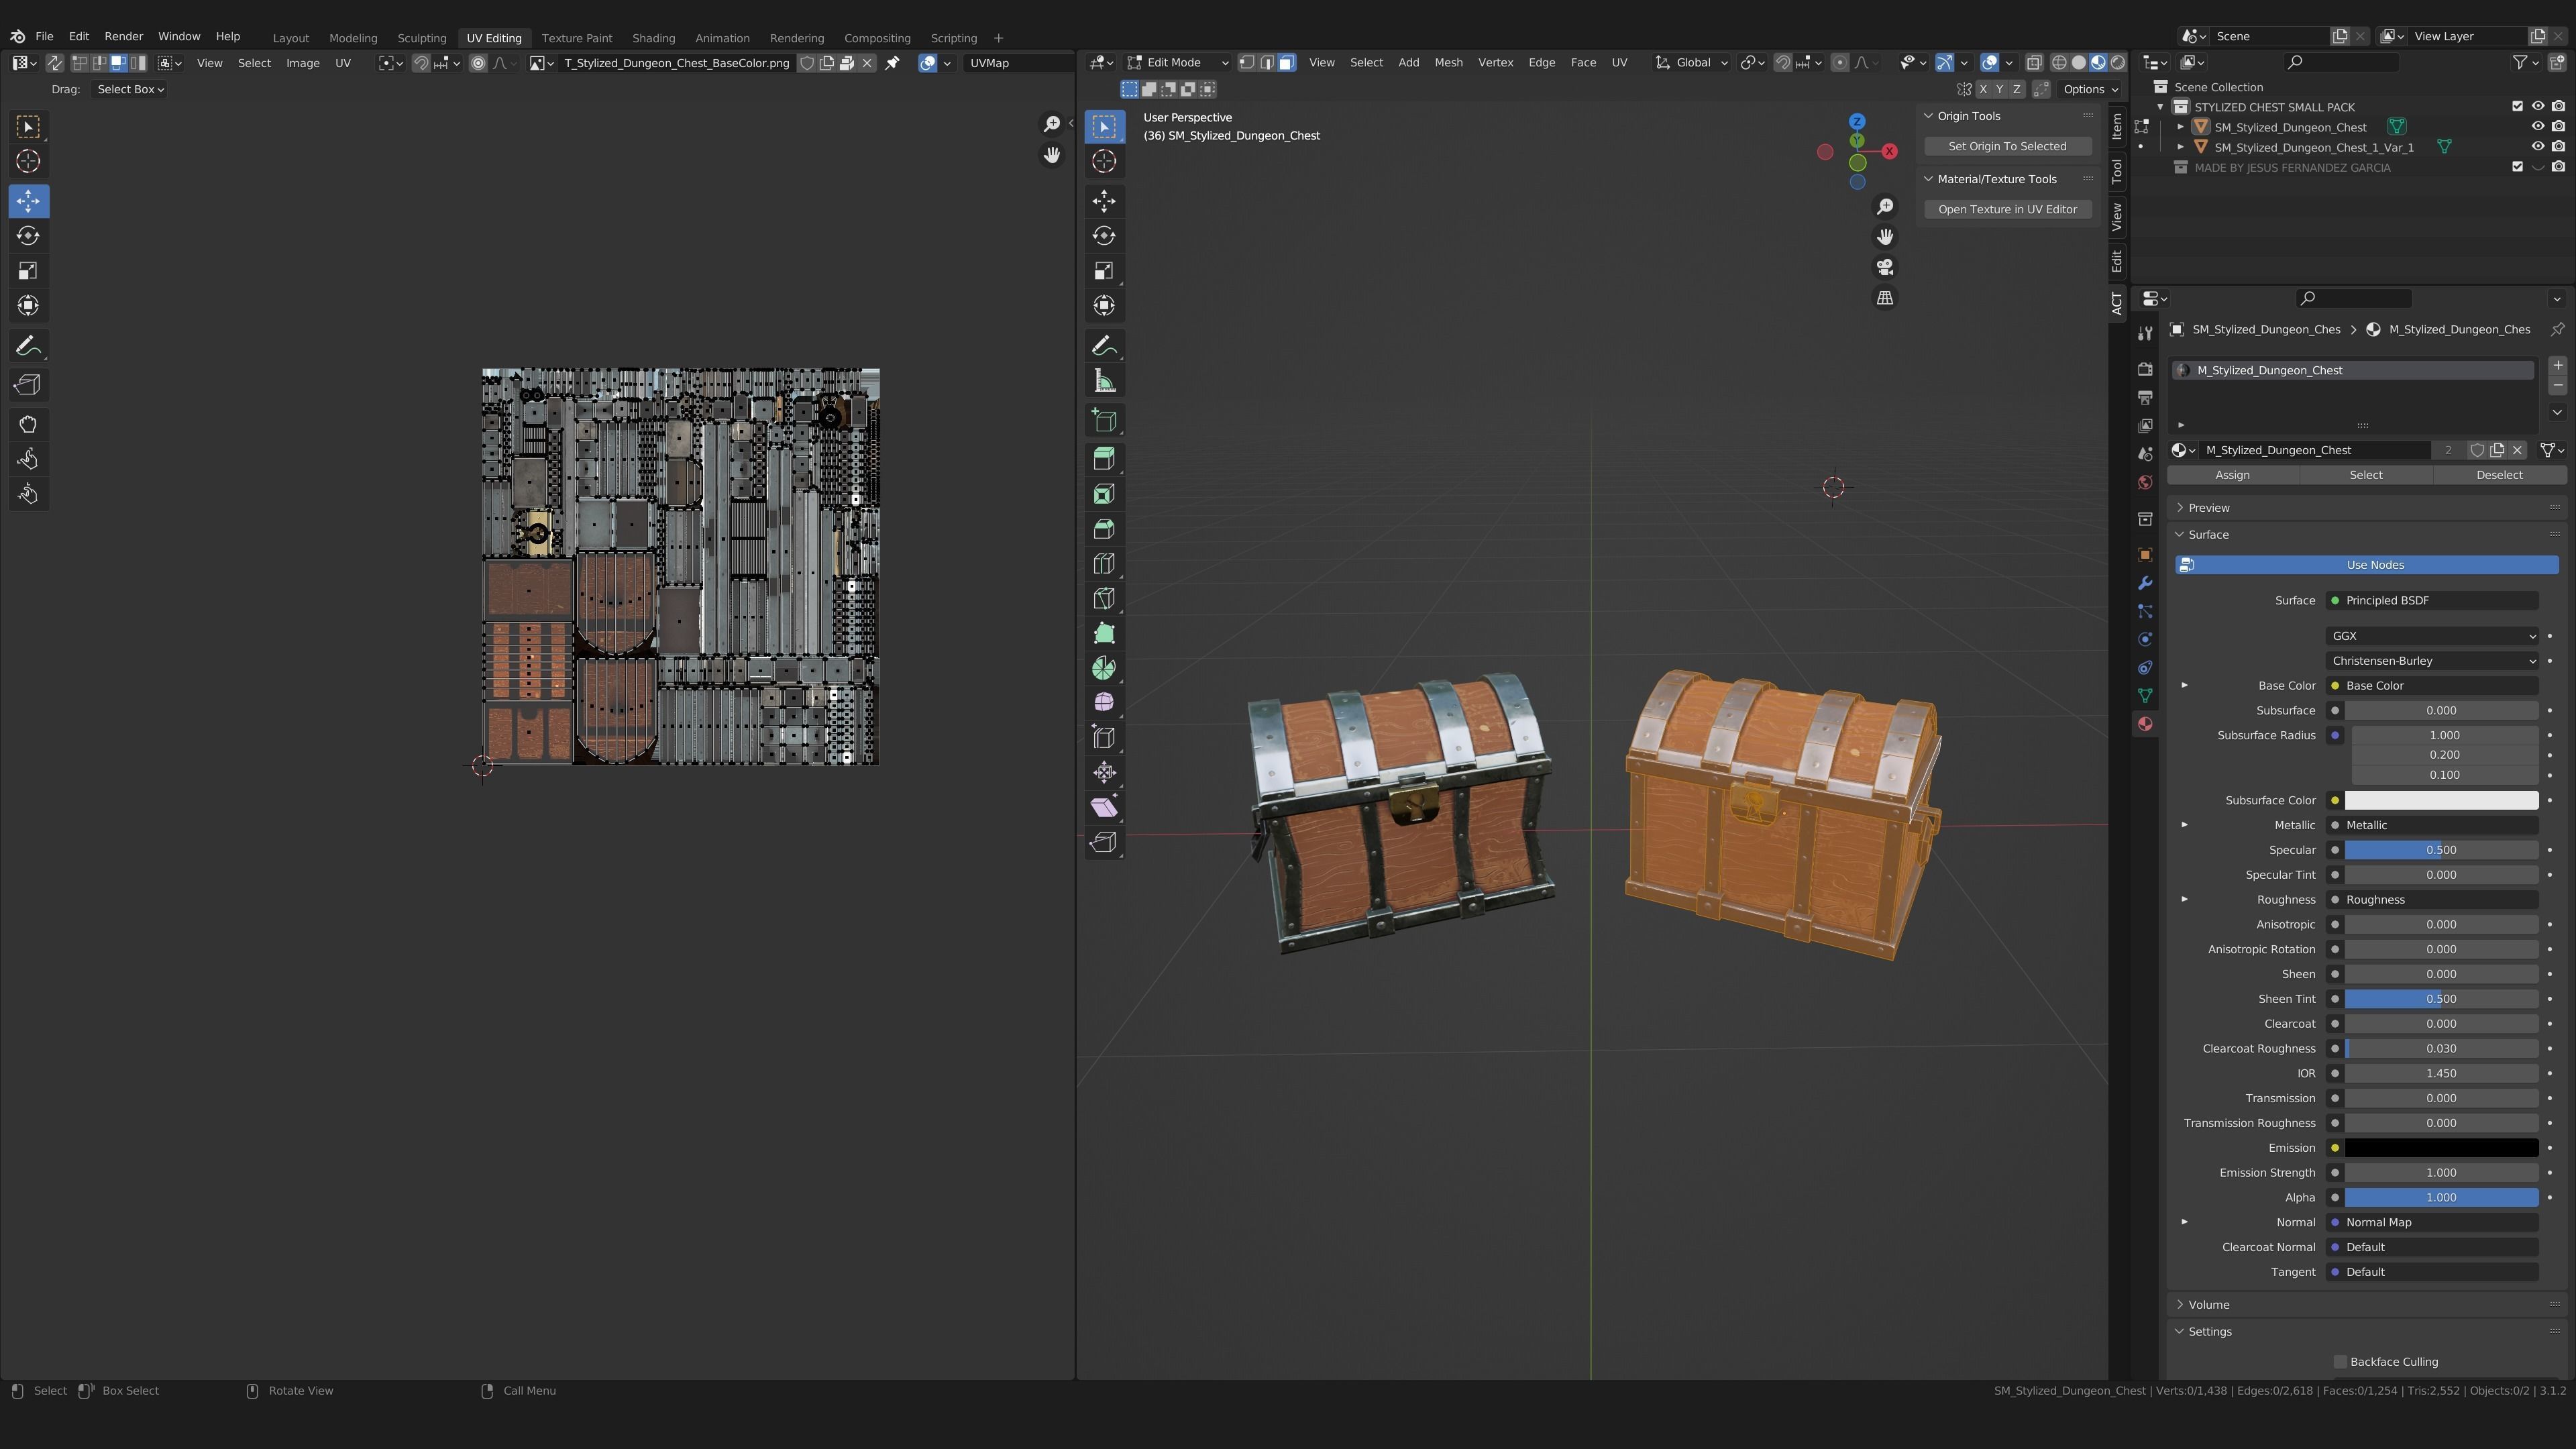Screen dimensions: 2576x1449
Task: Uncheck STYLIZED CHEST SMALL PACK collection checkbox
Action: click(x=2517, y=107)
